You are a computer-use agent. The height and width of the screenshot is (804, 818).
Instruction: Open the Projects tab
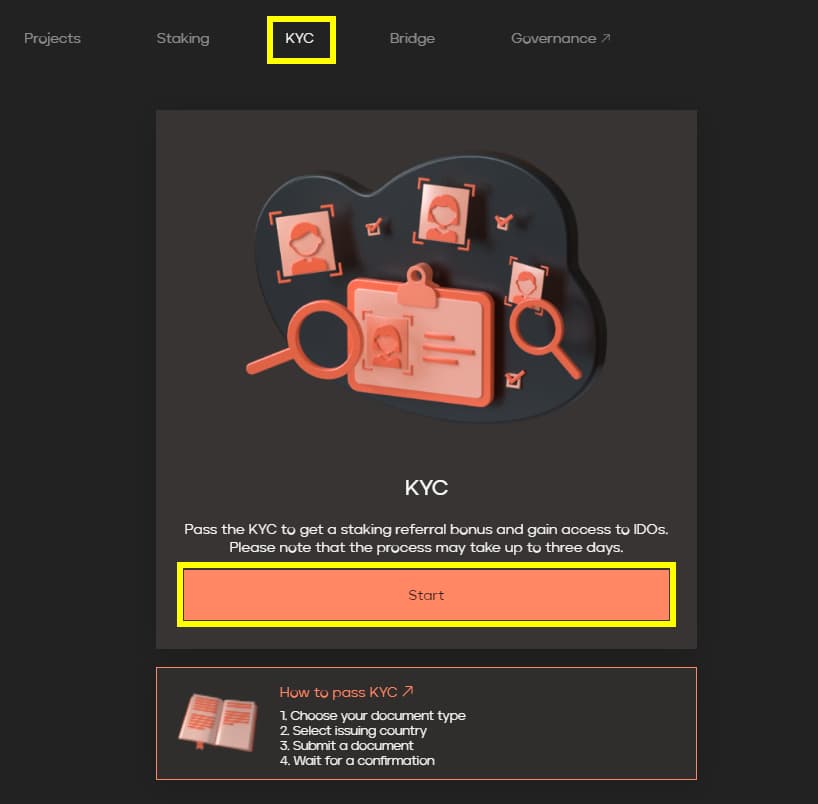click(x=52, y=39)
